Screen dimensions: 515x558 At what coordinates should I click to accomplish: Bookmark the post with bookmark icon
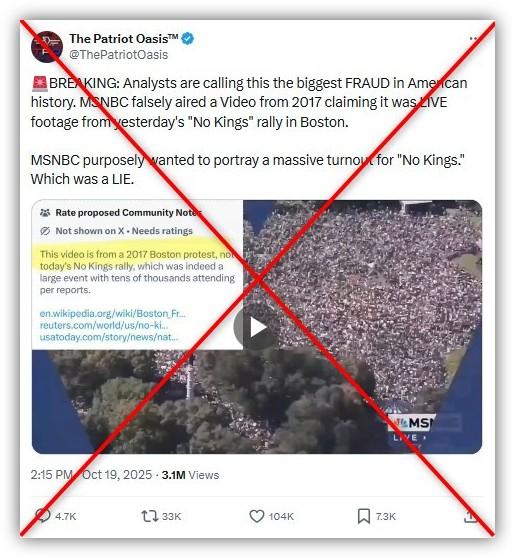(363, 516)
